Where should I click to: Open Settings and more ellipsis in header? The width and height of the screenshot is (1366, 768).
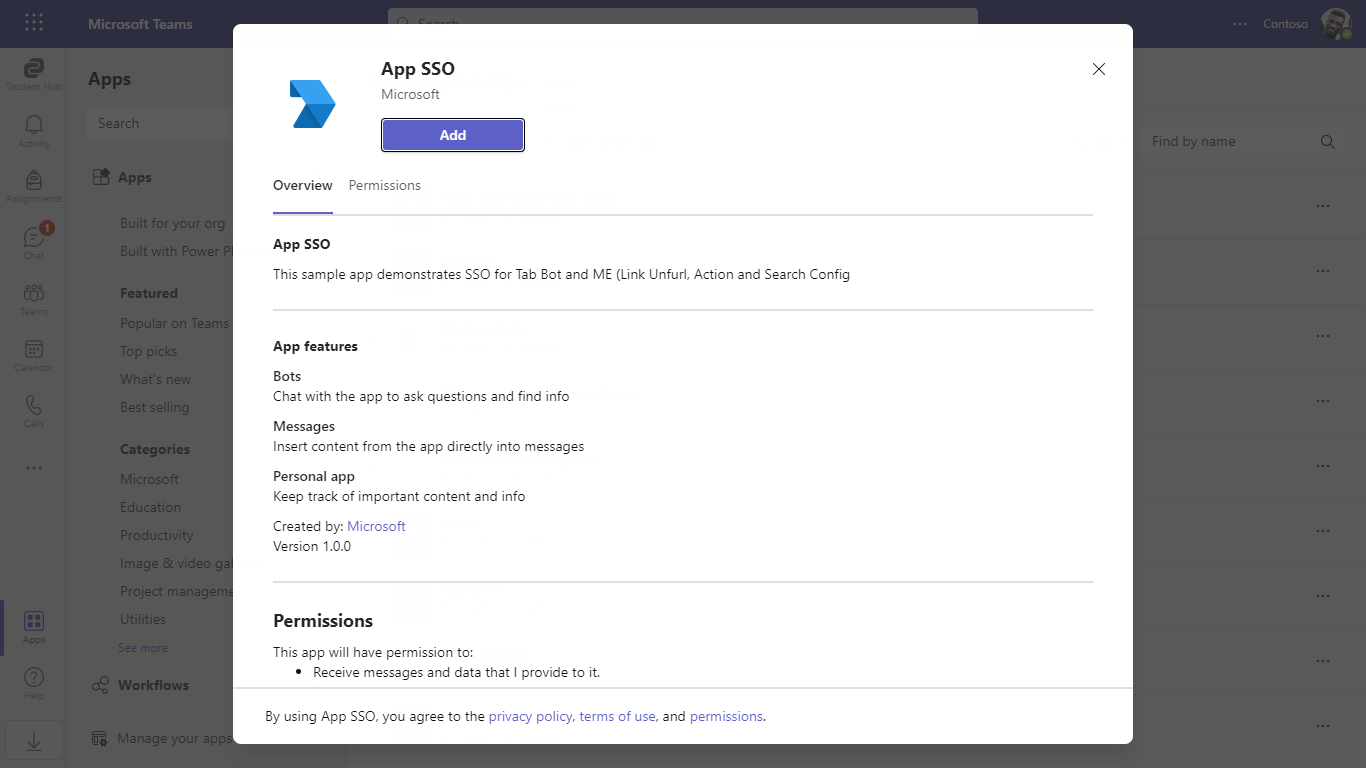tap(1240, 24)
